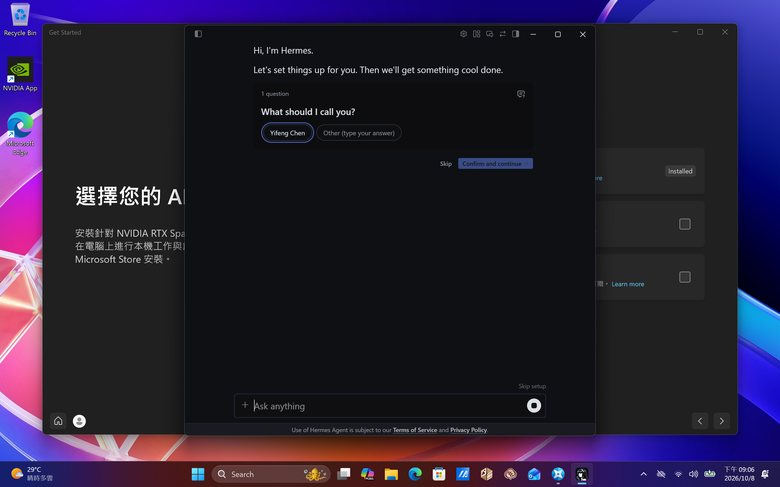780x487 pixels.
Task: Click the weather widget showing 29°C
Action: pos(32,474)
